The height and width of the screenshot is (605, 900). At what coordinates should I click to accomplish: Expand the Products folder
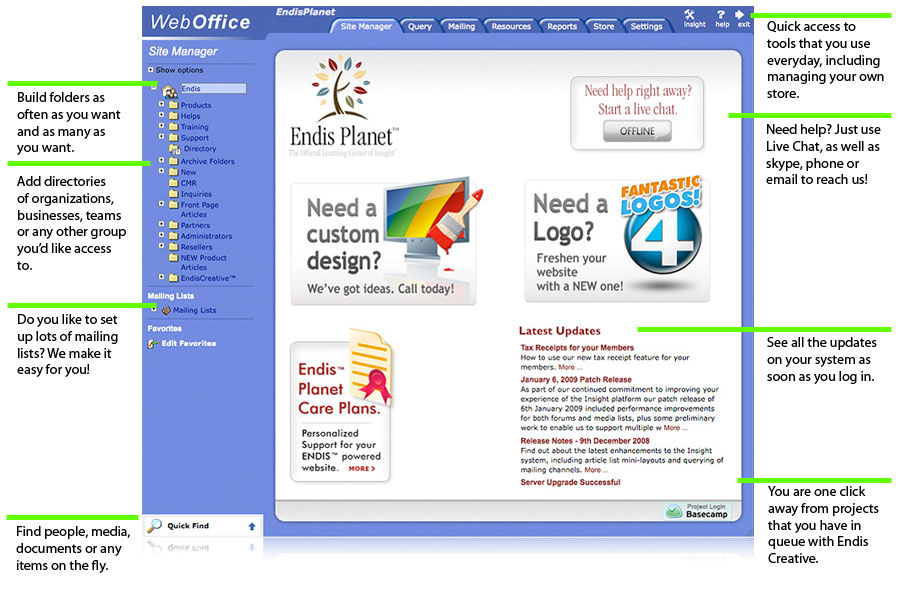tap(161, 104)
